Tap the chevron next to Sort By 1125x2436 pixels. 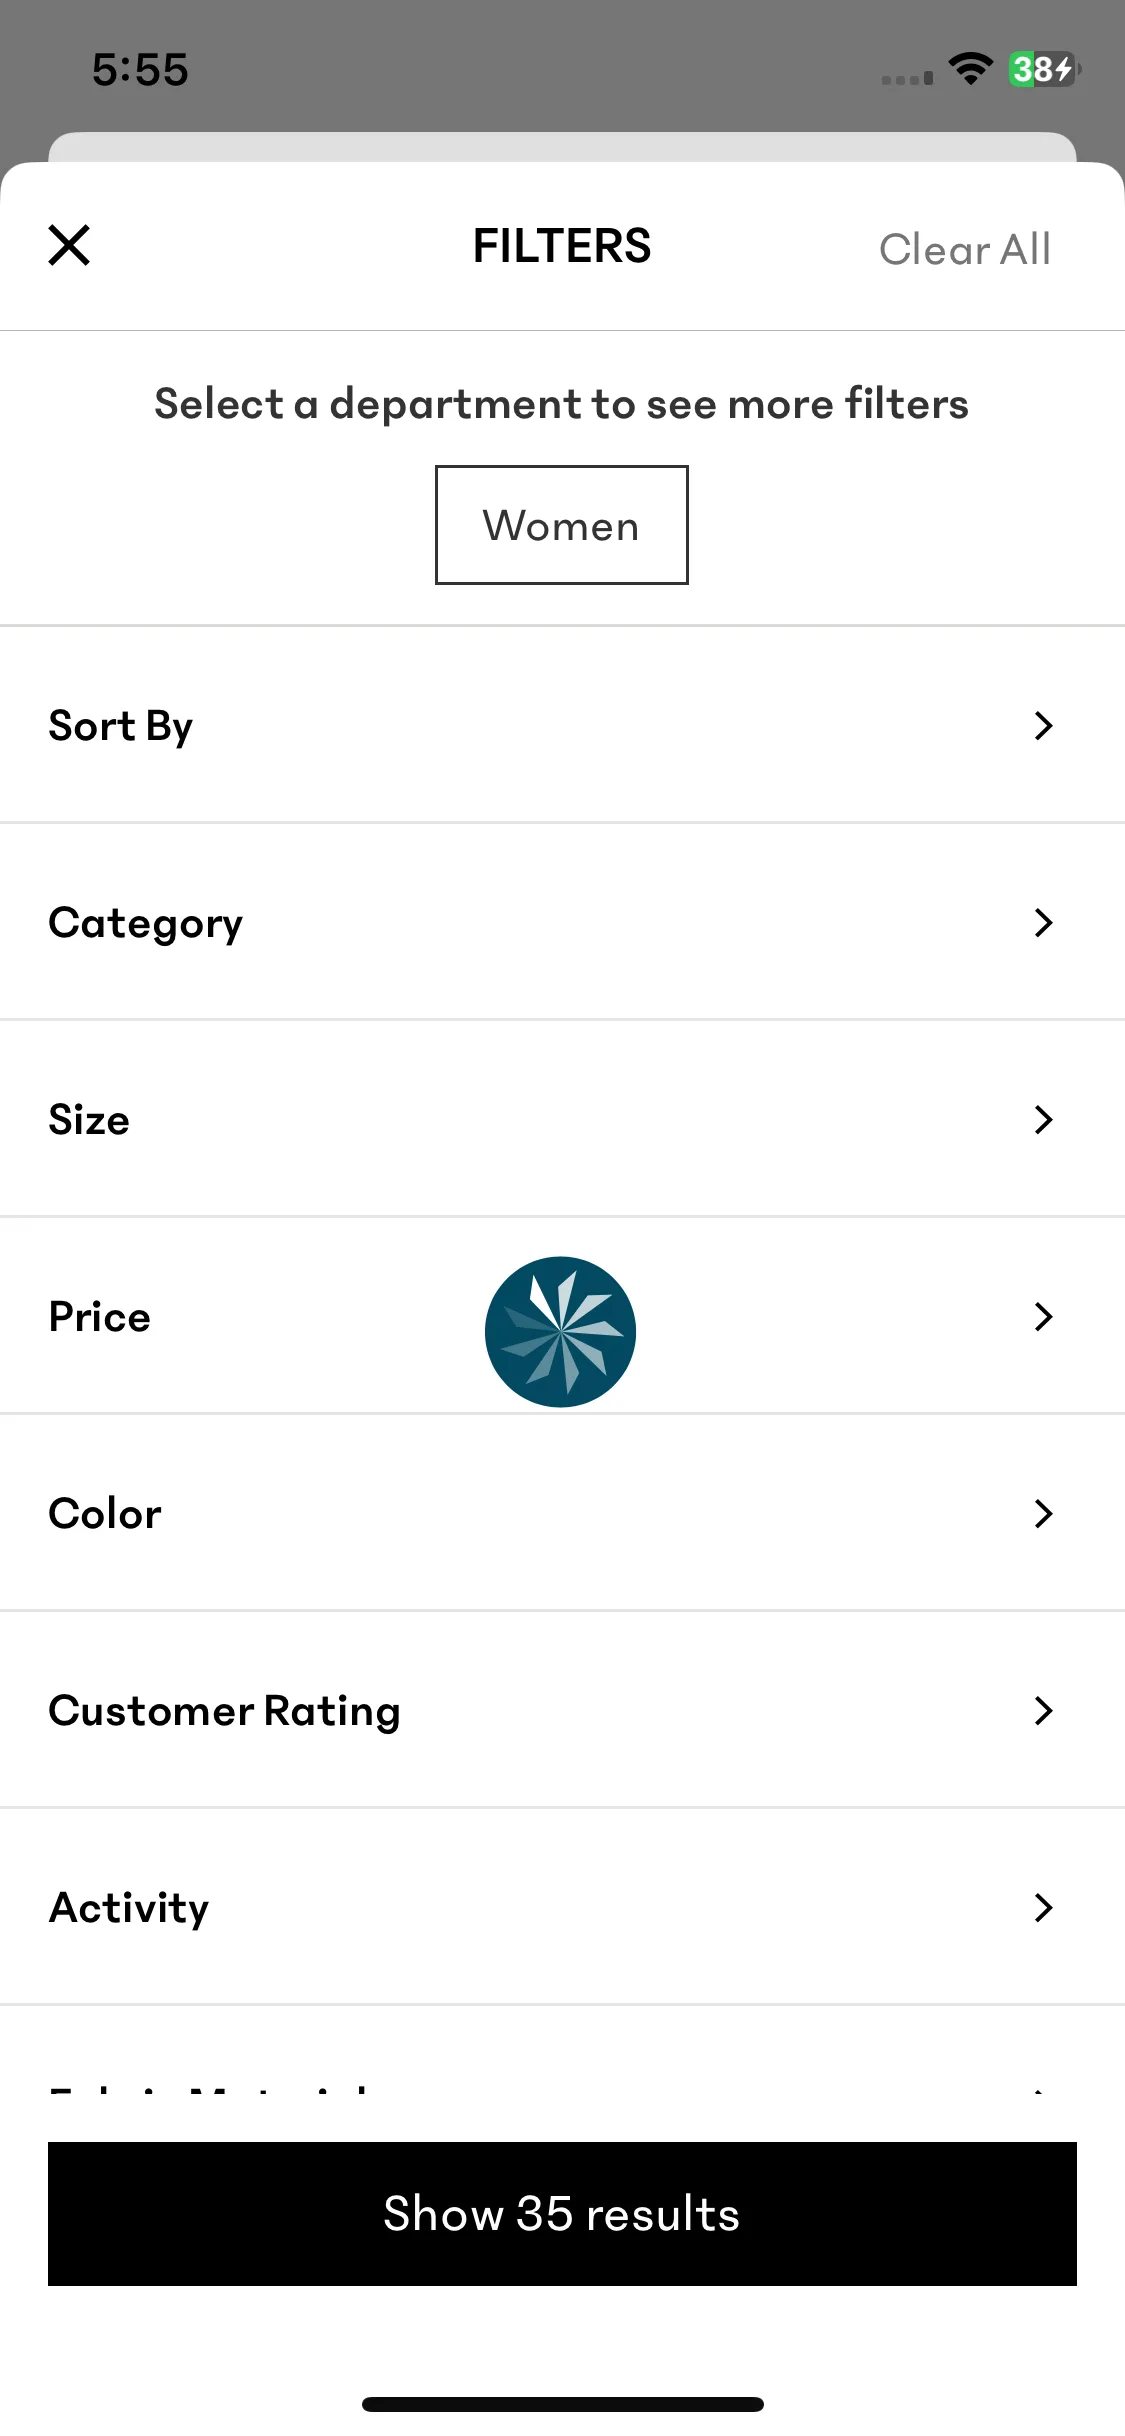click(1044, 725)
